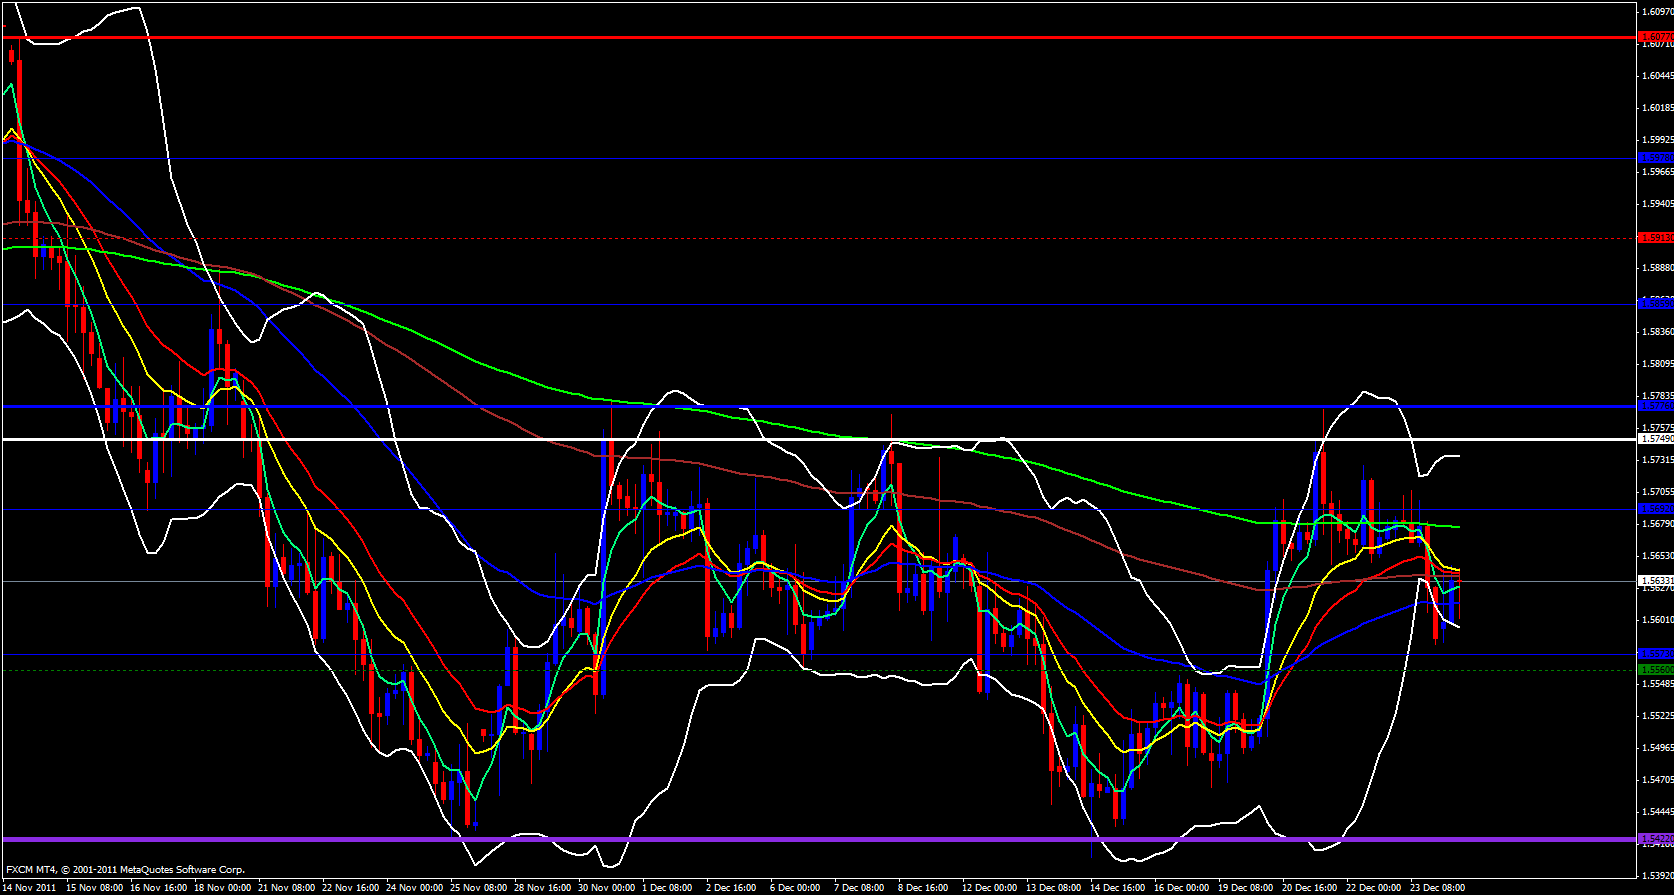Select the 1.58880 price scale label

[x=1657, y=268]
